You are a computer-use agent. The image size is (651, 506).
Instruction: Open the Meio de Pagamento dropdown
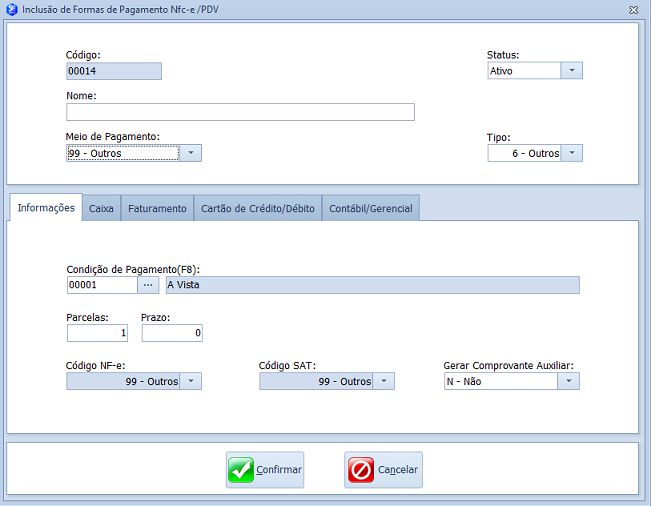pyautogui.click(x=191, y=153)
